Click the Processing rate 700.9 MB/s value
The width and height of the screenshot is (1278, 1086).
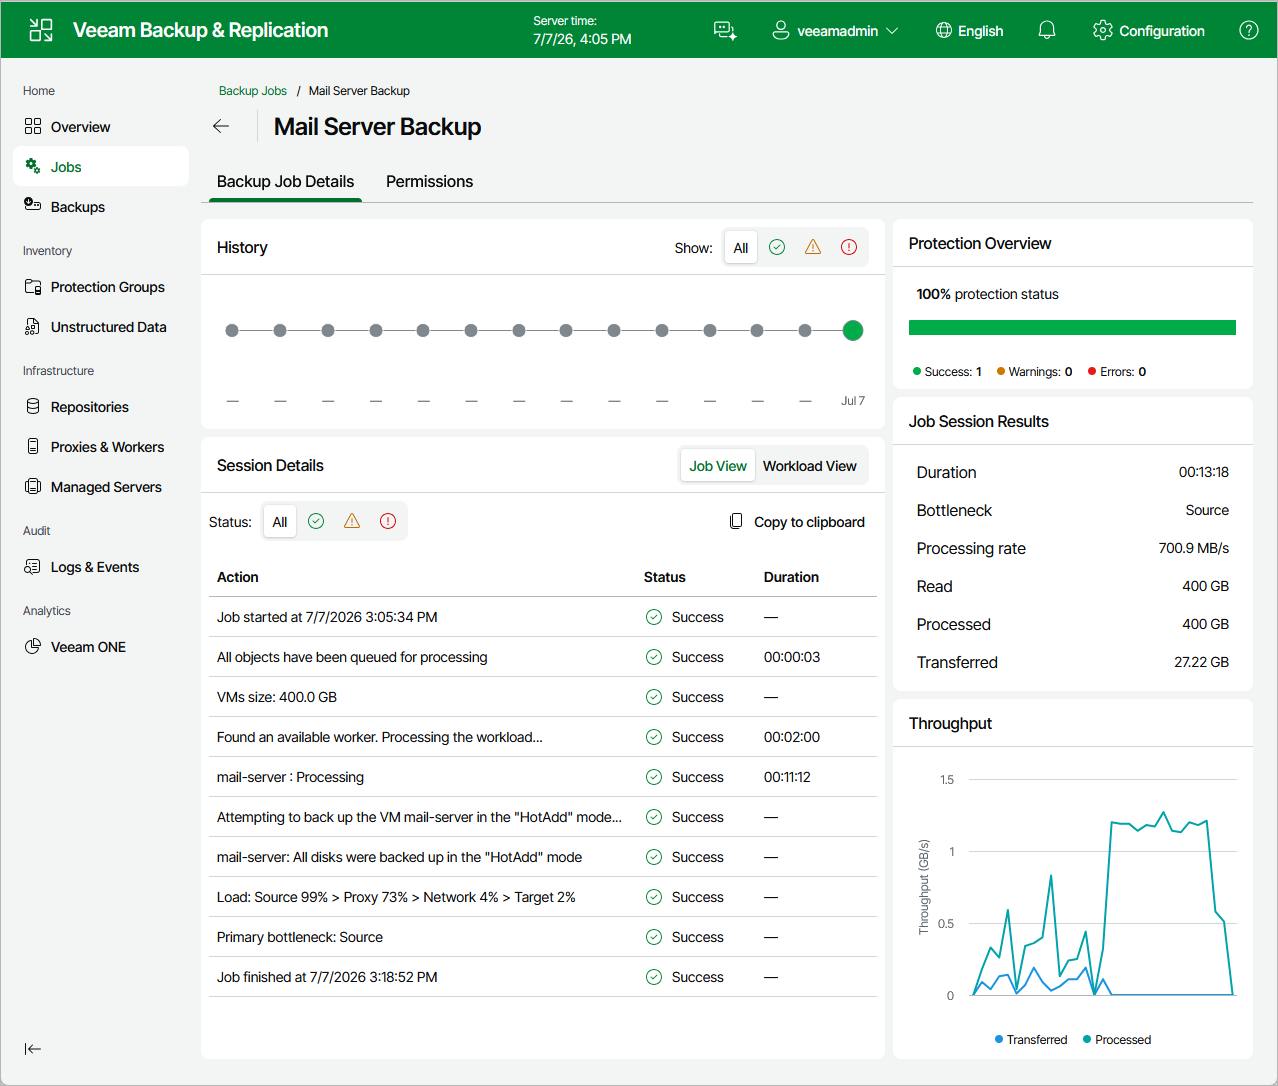[1194, 548]
